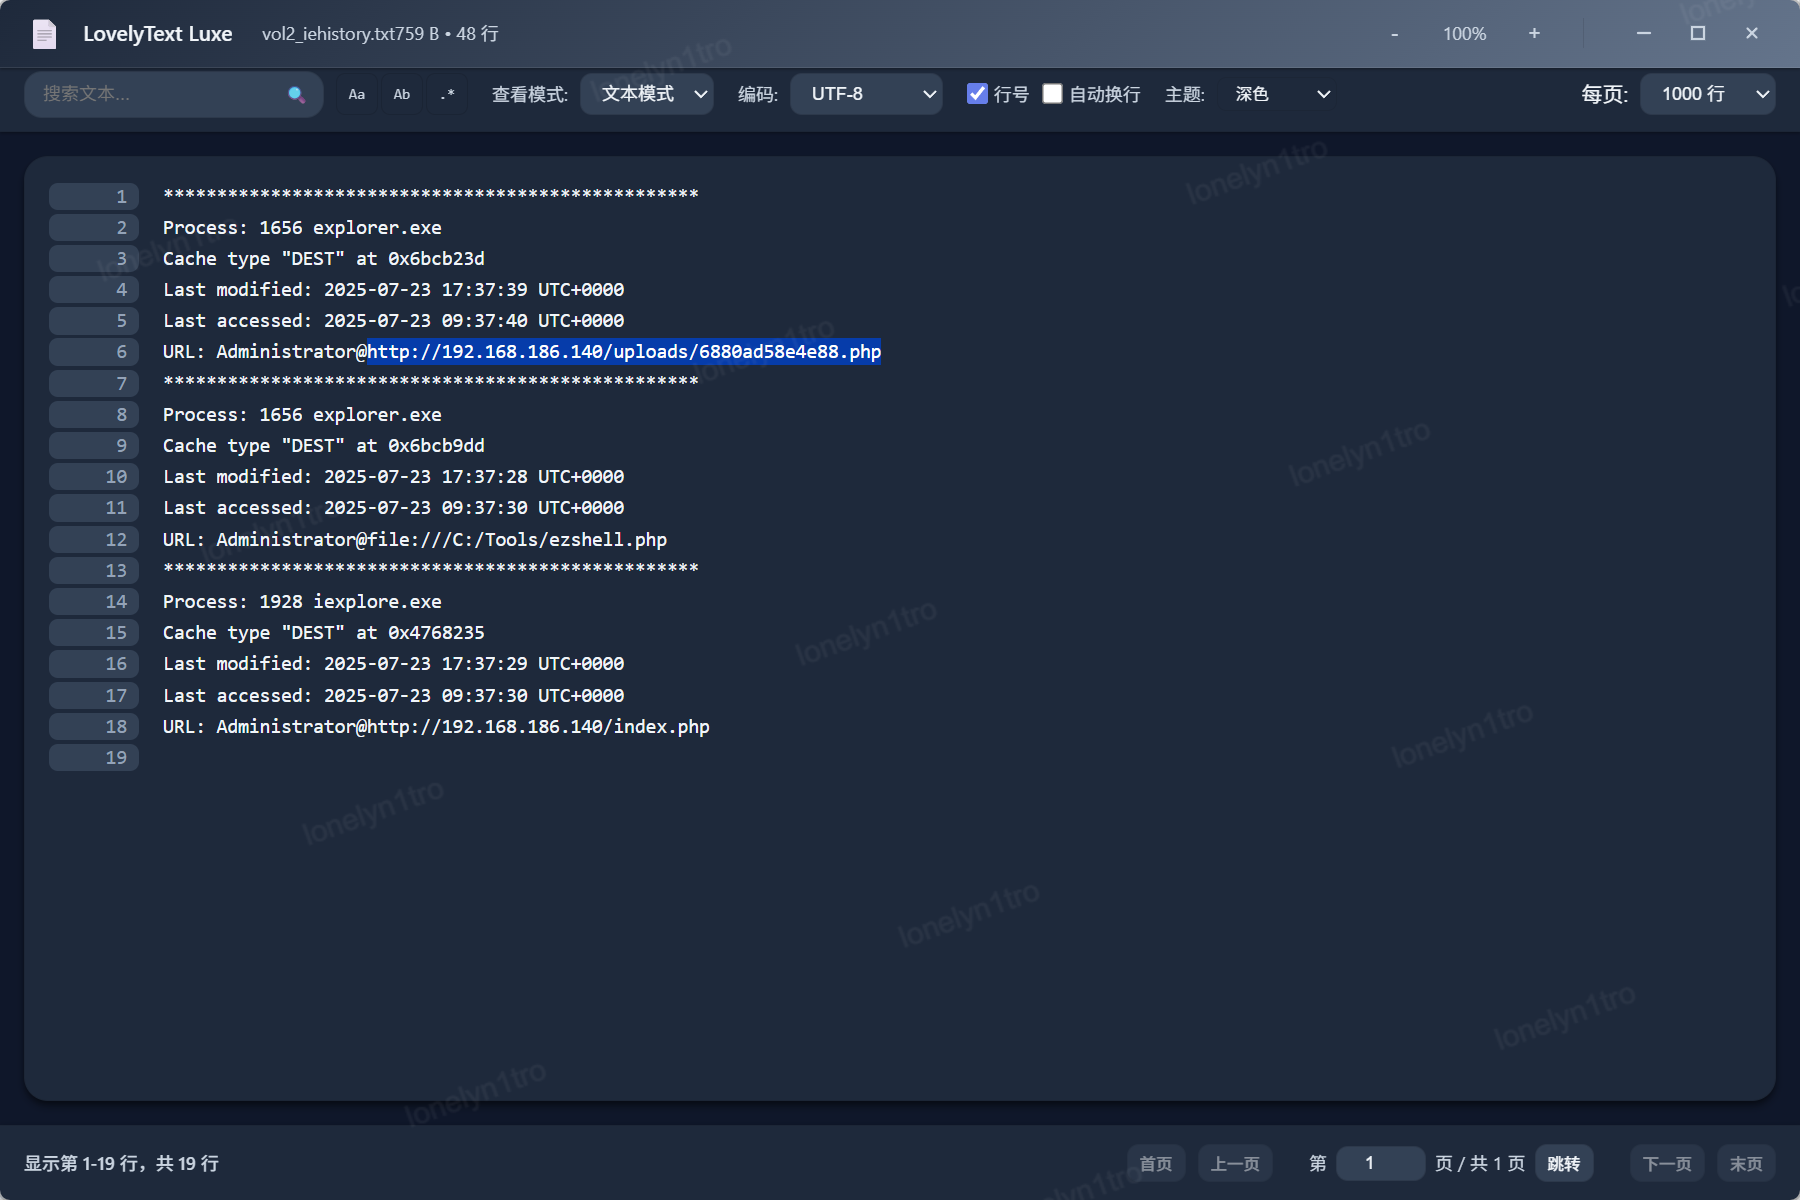Click the page number input field
The width and height of the screenshot is (1800, 1200).
(1379, 1164)
